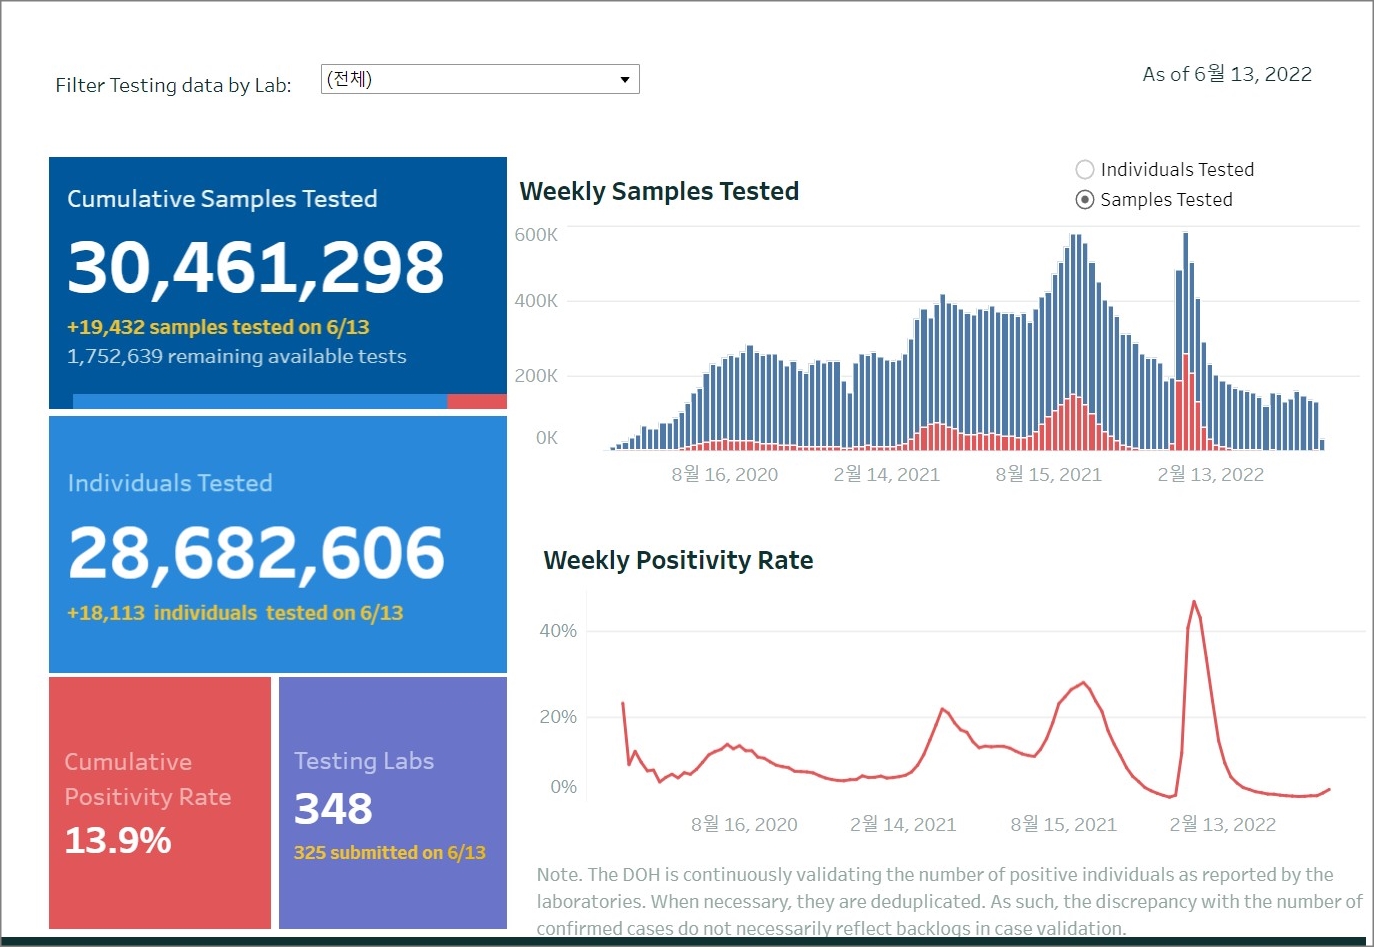1374x947 pixels.
Task: Click the '+18,113 individuals tested on 6/13' text
Action: (x=235, y=613)
